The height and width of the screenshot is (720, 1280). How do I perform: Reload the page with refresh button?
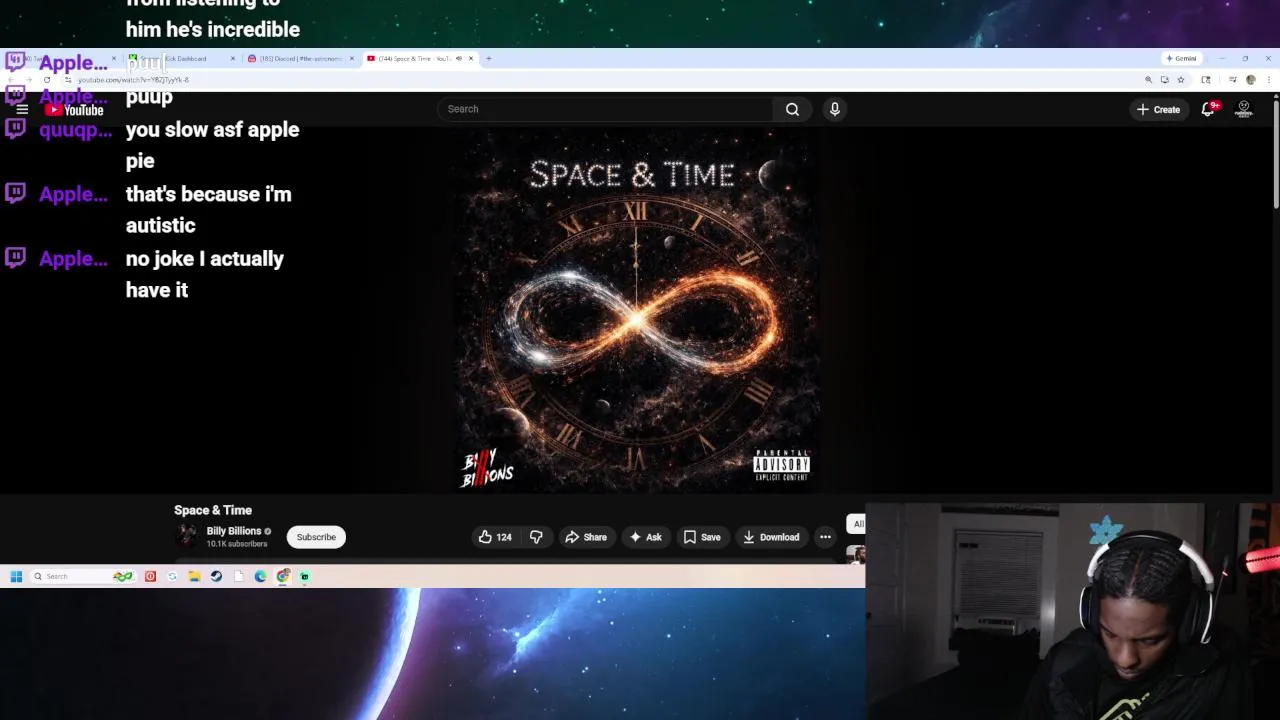pyautogui.click(x=47, y=80)
